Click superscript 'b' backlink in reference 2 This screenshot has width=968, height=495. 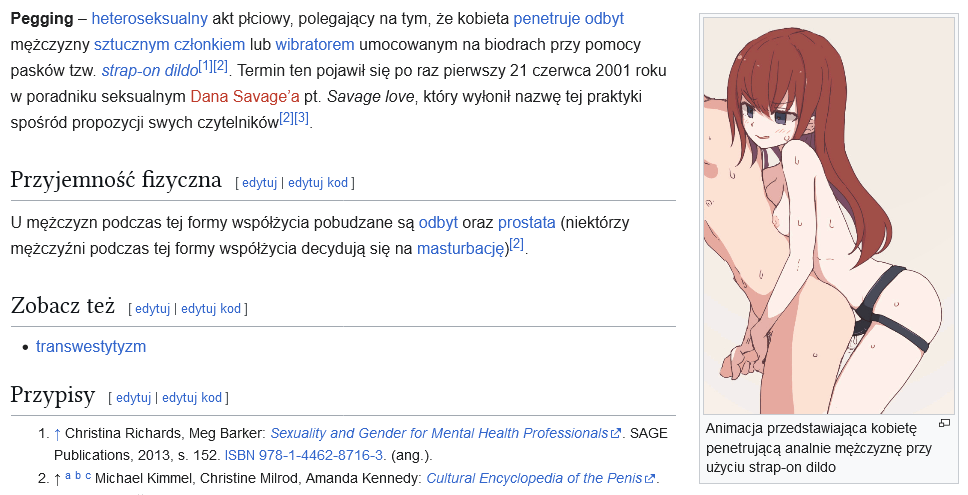(x=78, y=475)
